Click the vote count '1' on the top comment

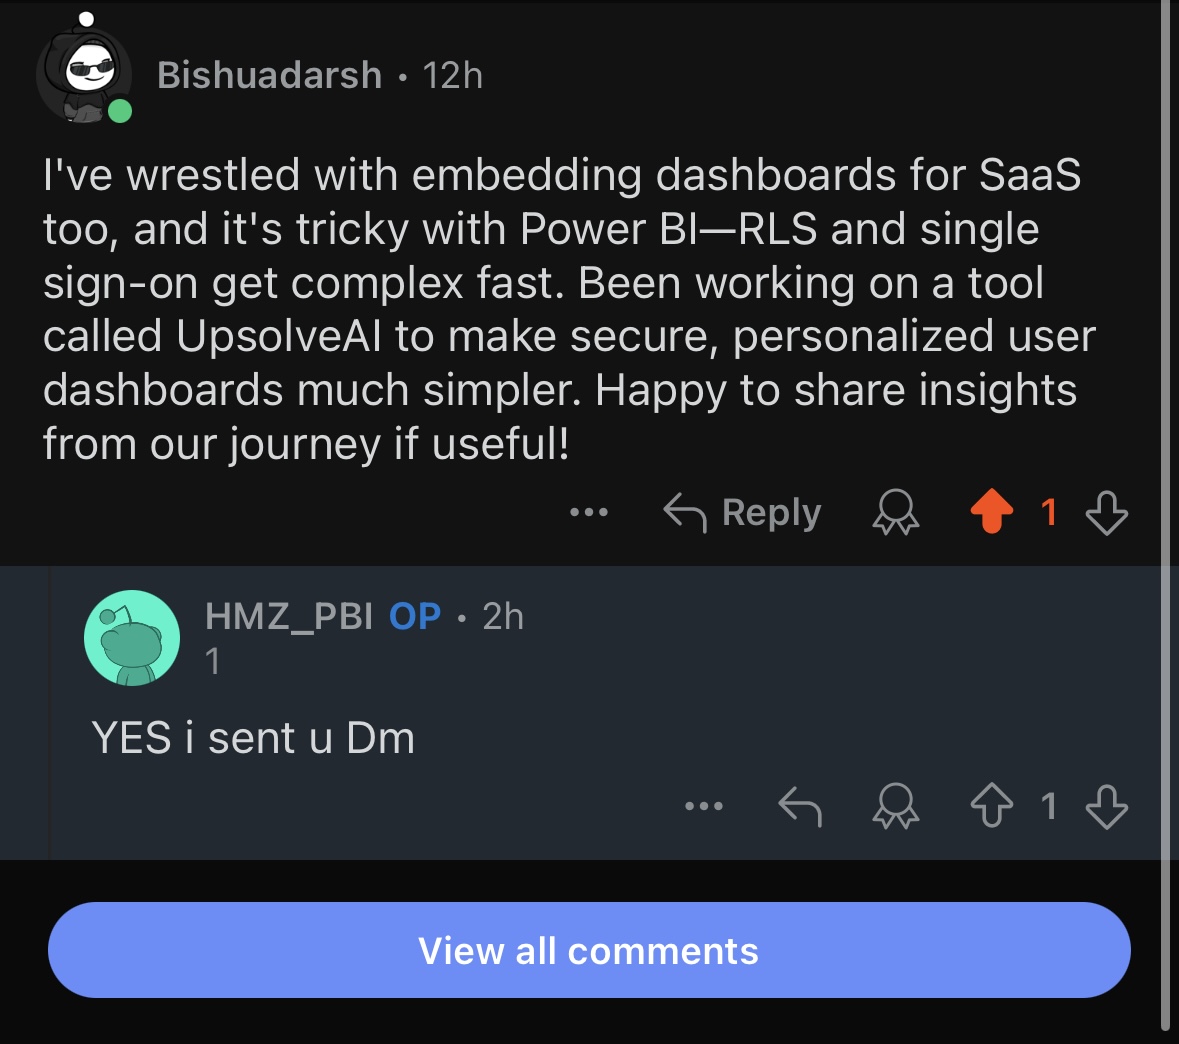1050,513
